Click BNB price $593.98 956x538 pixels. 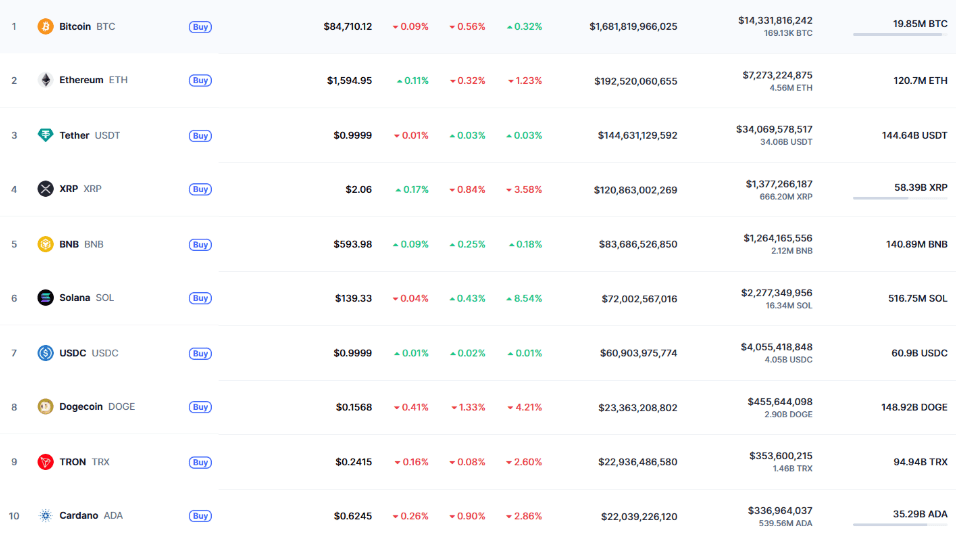coord(352,245)
